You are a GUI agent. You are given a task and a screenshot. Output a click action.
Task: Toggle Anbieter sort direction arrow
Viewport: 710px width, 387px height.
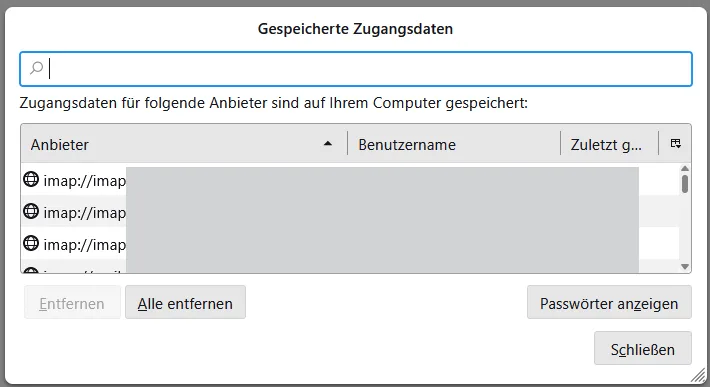click(x=328, y=144)
